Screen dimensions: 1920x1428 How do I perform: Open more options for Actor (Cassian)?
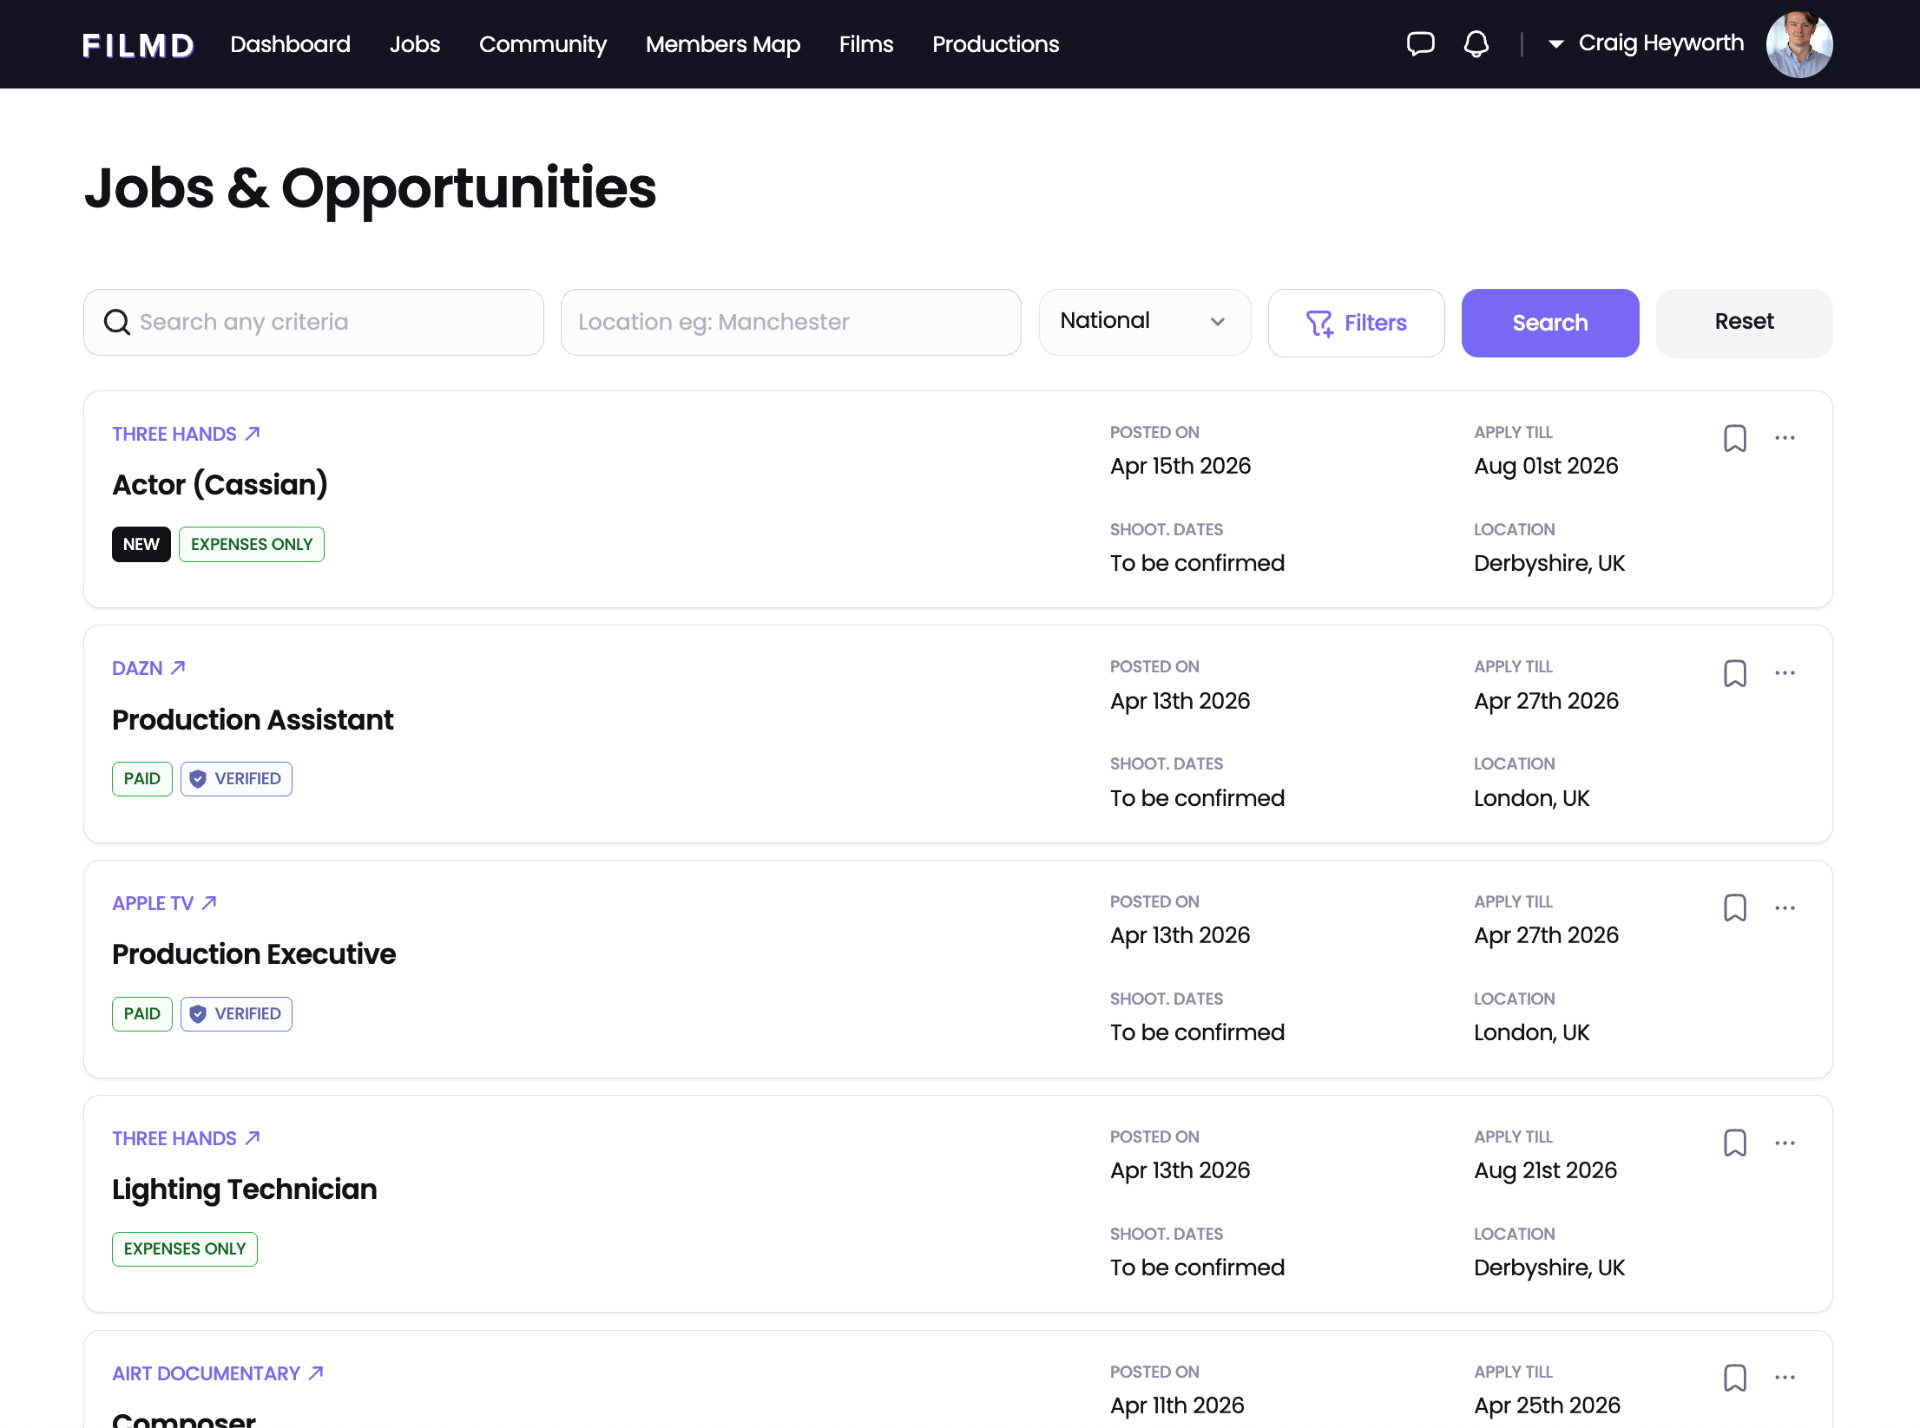pyautogui.click(x=1785, y=438)
